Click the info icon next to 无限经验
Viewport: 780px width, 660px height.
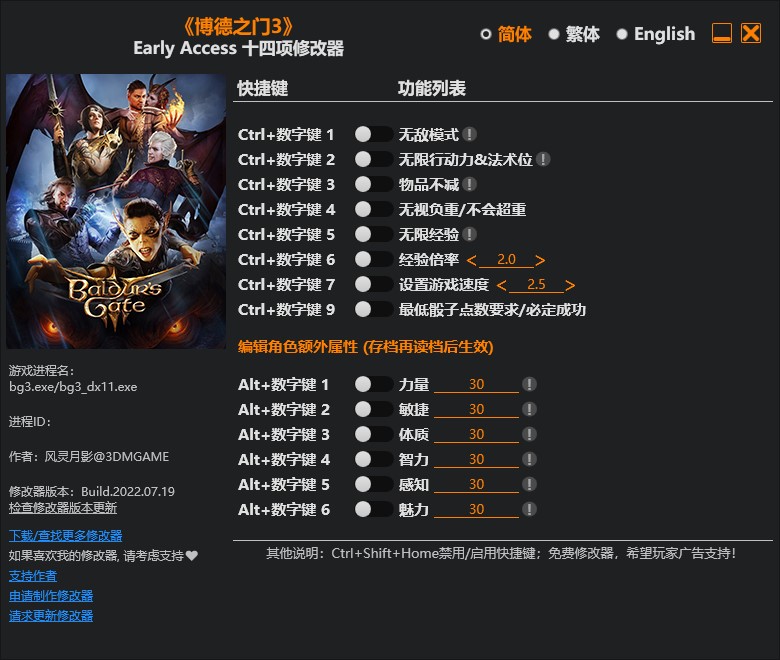[469, 234]
